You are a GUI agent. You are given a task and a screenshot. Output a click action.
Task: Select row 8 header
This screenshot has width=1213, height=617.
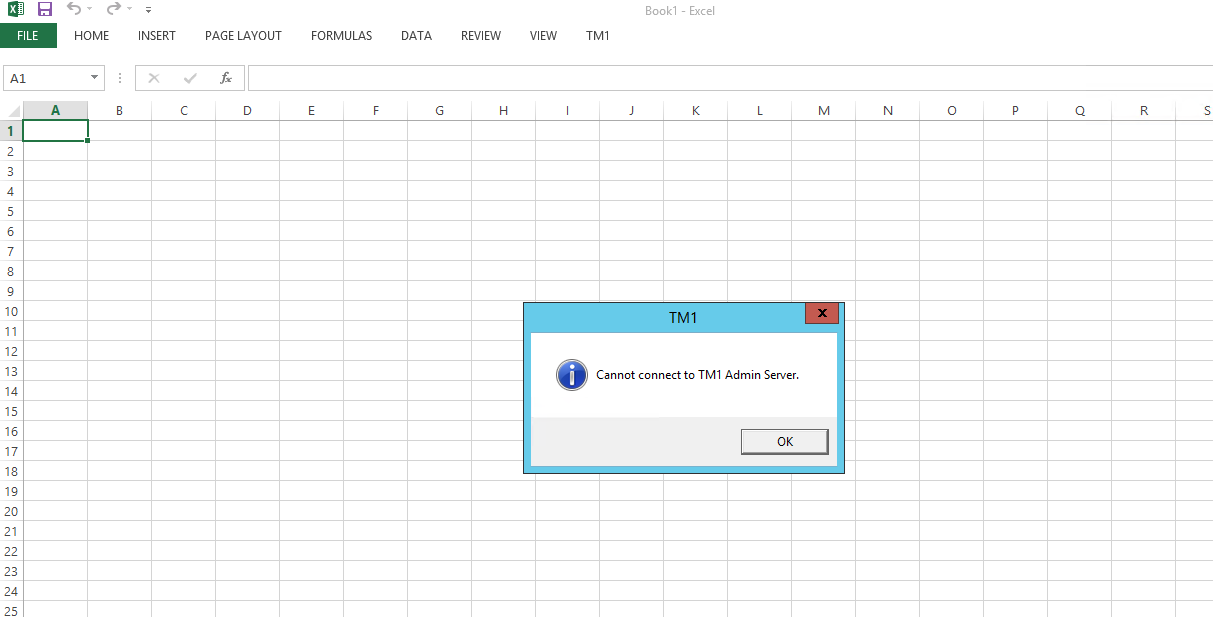pyautogui.click(x=11, y=271)
